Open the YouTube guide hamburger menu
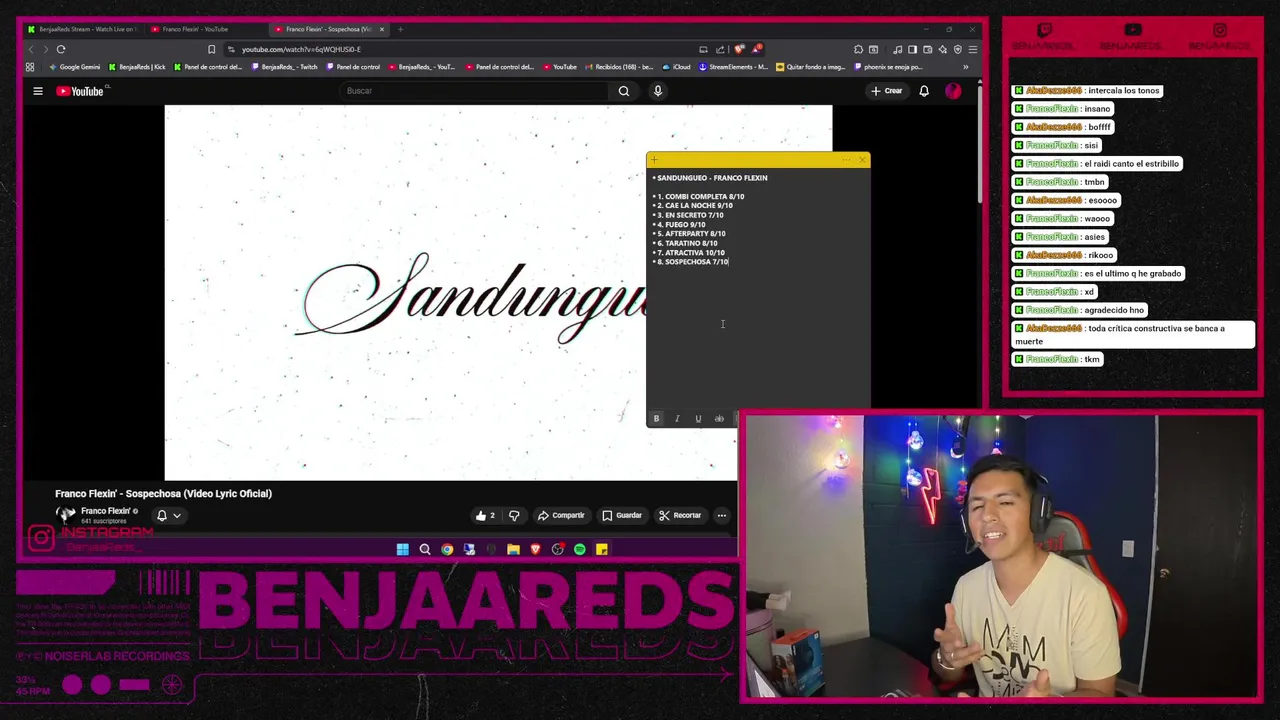The image size is (1280, 720). 38,91
